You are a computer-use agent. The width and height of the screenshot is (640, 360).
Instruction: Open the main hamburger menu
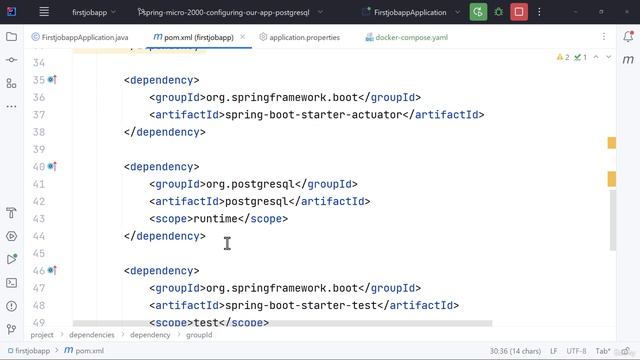click(44, 12)
